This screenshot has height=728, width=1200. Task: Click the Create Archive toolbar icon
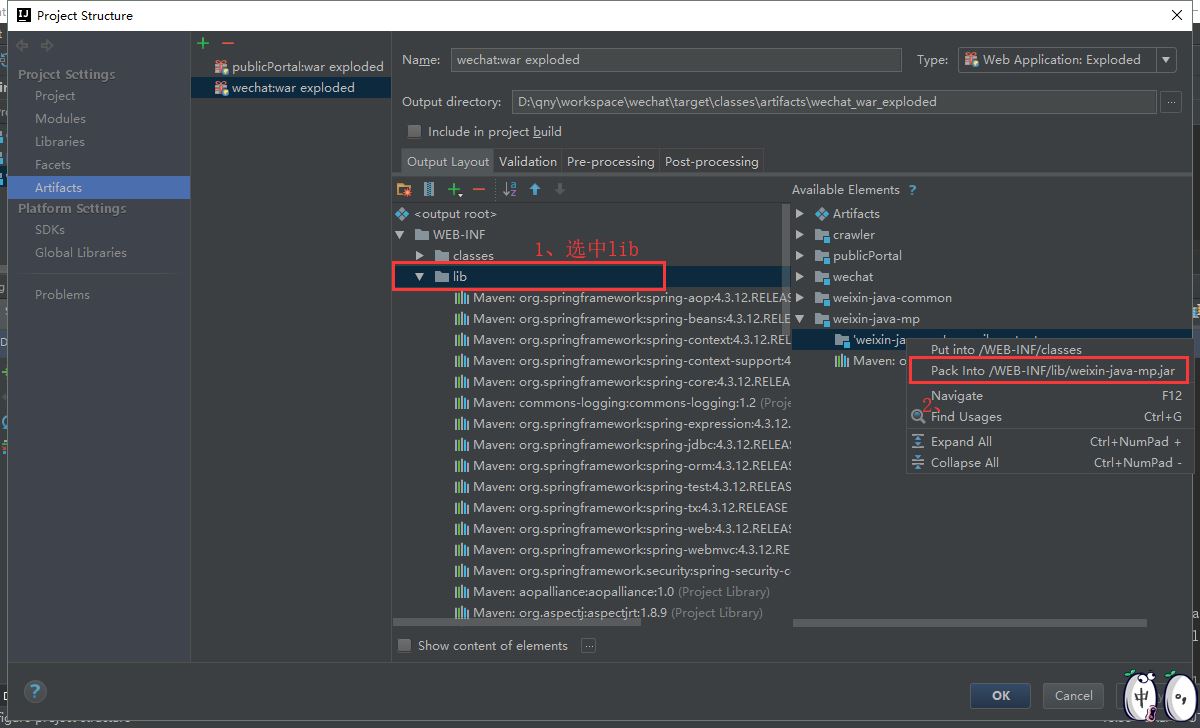[x=429, y=189]
